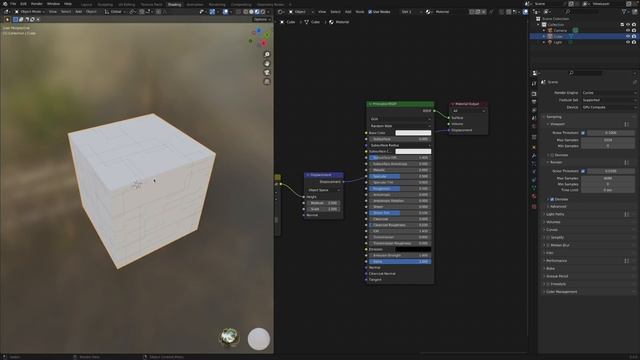
Task: Open the Edit menu
Action: (x=23, y=4)
